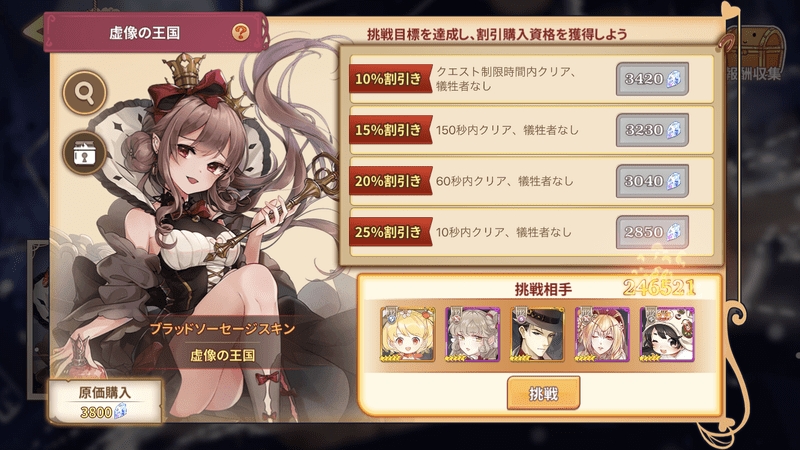The height and width of the screenshot is (450, 800).
Task: Select the gray-haired opponent portrait
Action: coord(472,335)
